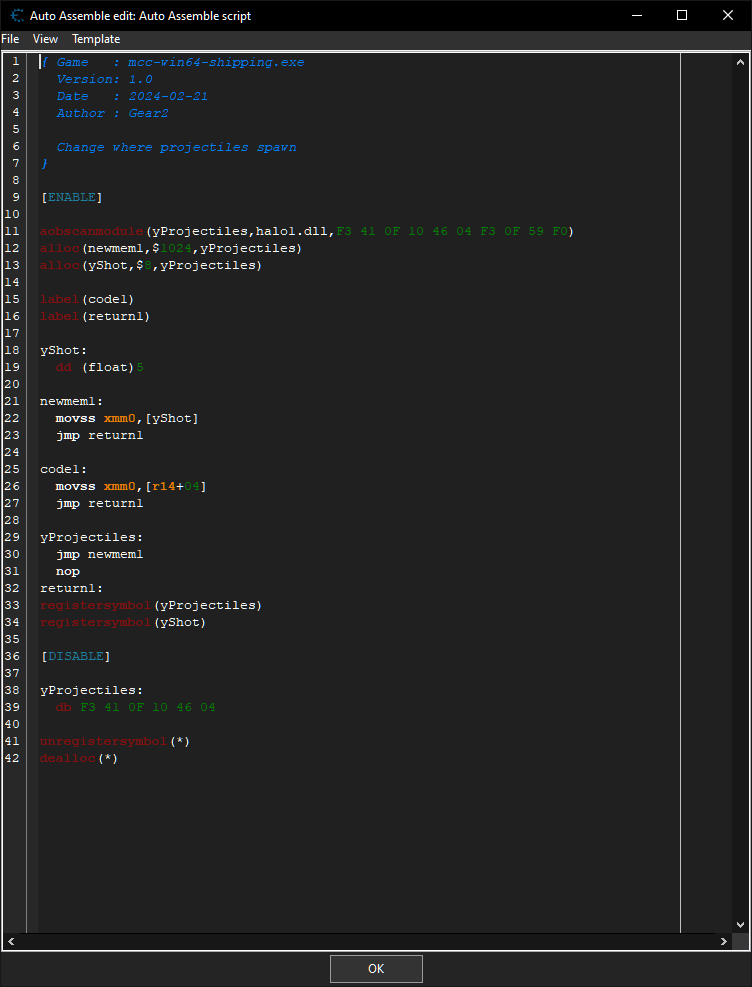Place cursor on the [ENABLE] section line
752x987 pixels.
point(71,196)
